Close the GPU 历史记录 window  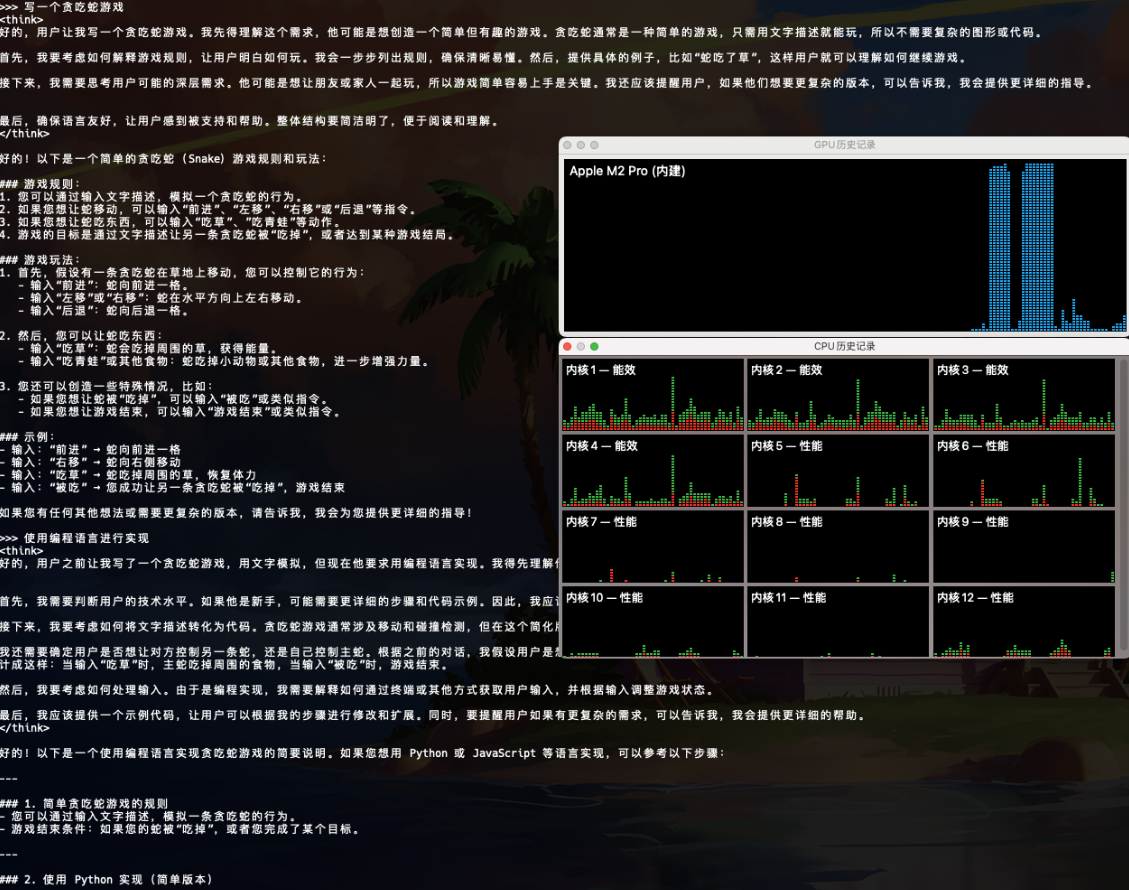point(568,145)
